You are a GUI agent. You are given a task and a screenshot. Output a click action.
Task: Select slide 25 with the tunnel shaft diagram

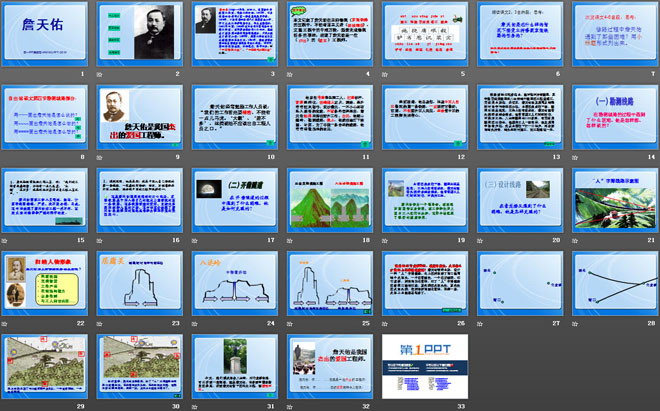(327, 281)
